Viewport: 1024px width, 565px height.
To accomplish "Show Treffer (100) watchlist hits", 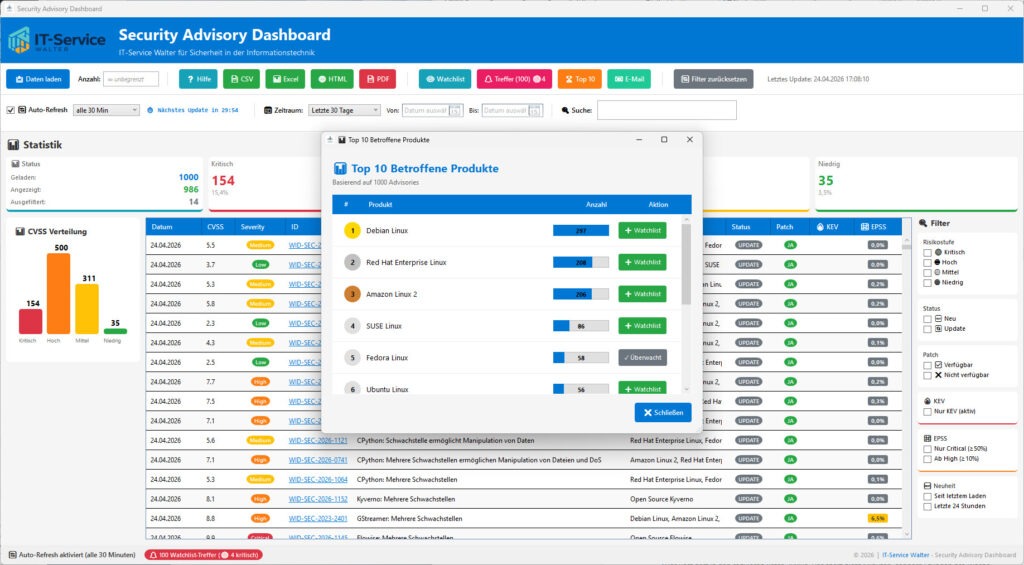I will point(514,79).
